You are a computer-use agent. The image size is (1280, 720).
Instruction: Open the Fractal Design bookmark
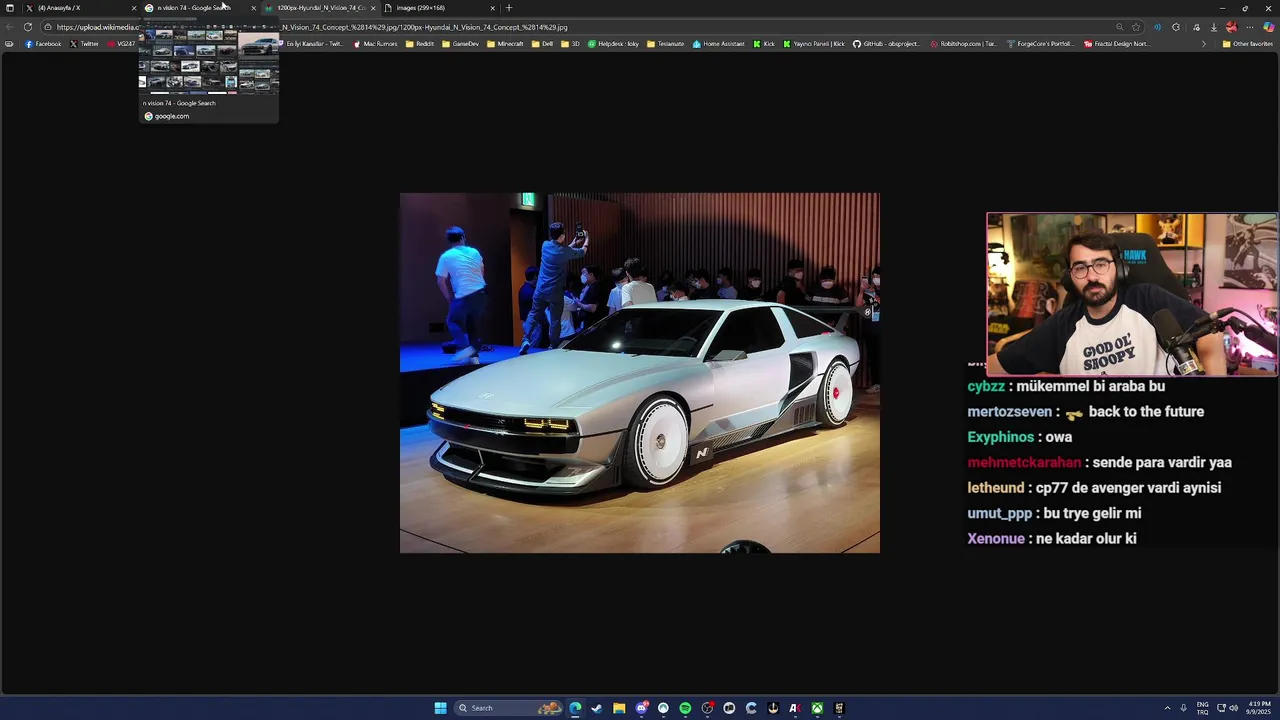point(1116,44)
